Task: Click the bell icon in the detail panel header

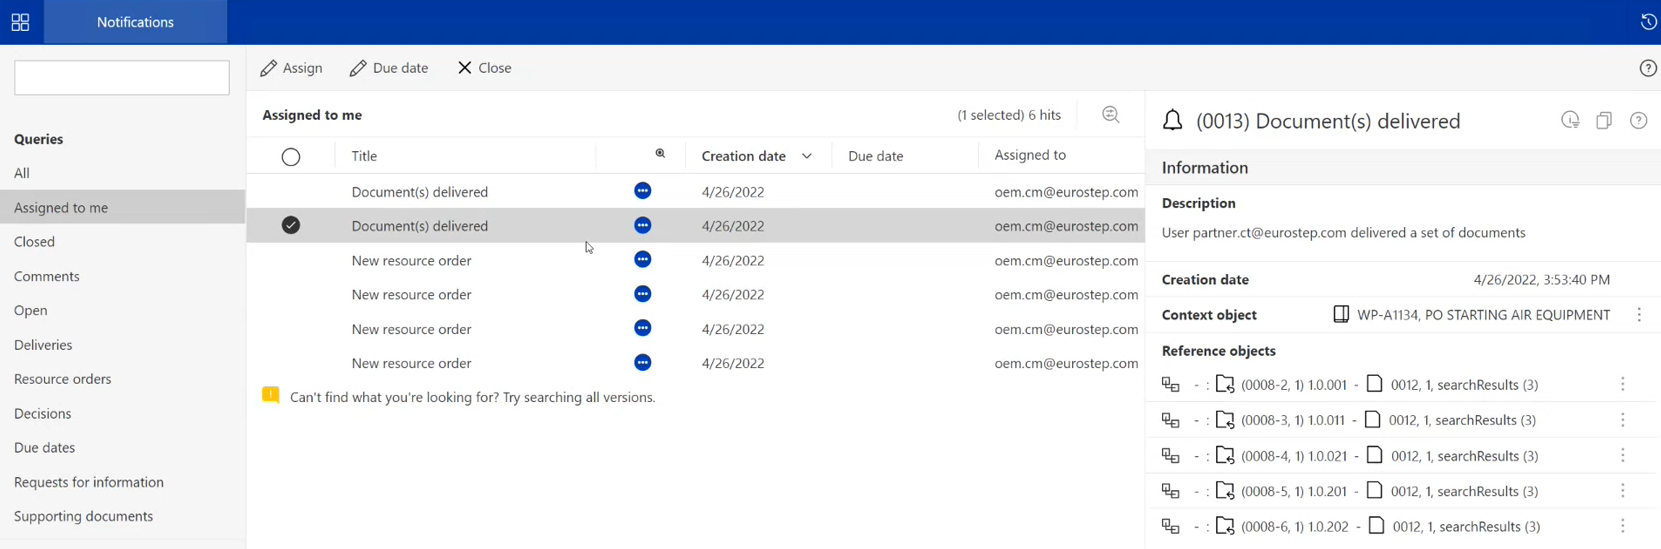Action: (x=1173, y=121)
